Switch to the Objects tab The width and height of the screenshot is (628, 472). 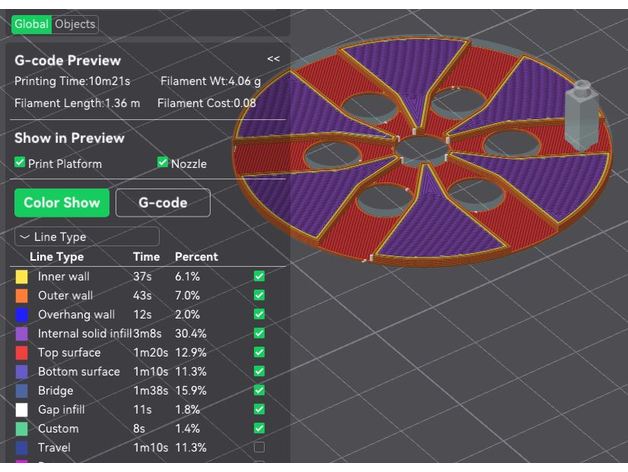coord(75,23)
